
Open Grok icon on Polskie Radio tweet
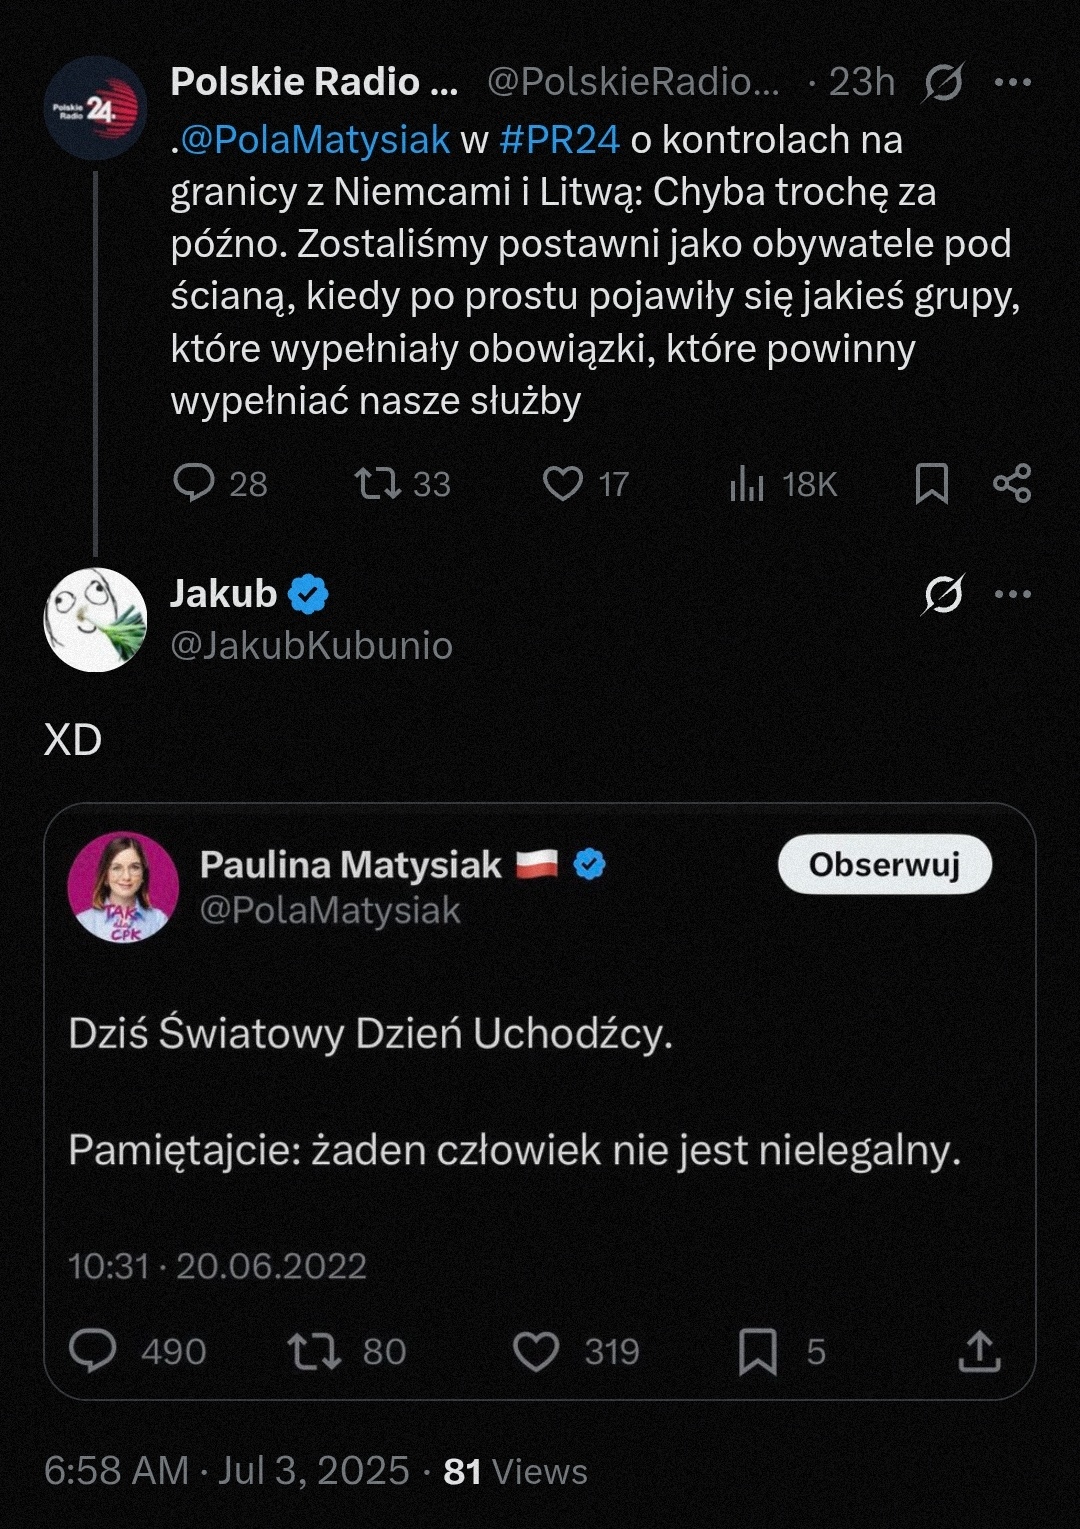click(943, 82)
